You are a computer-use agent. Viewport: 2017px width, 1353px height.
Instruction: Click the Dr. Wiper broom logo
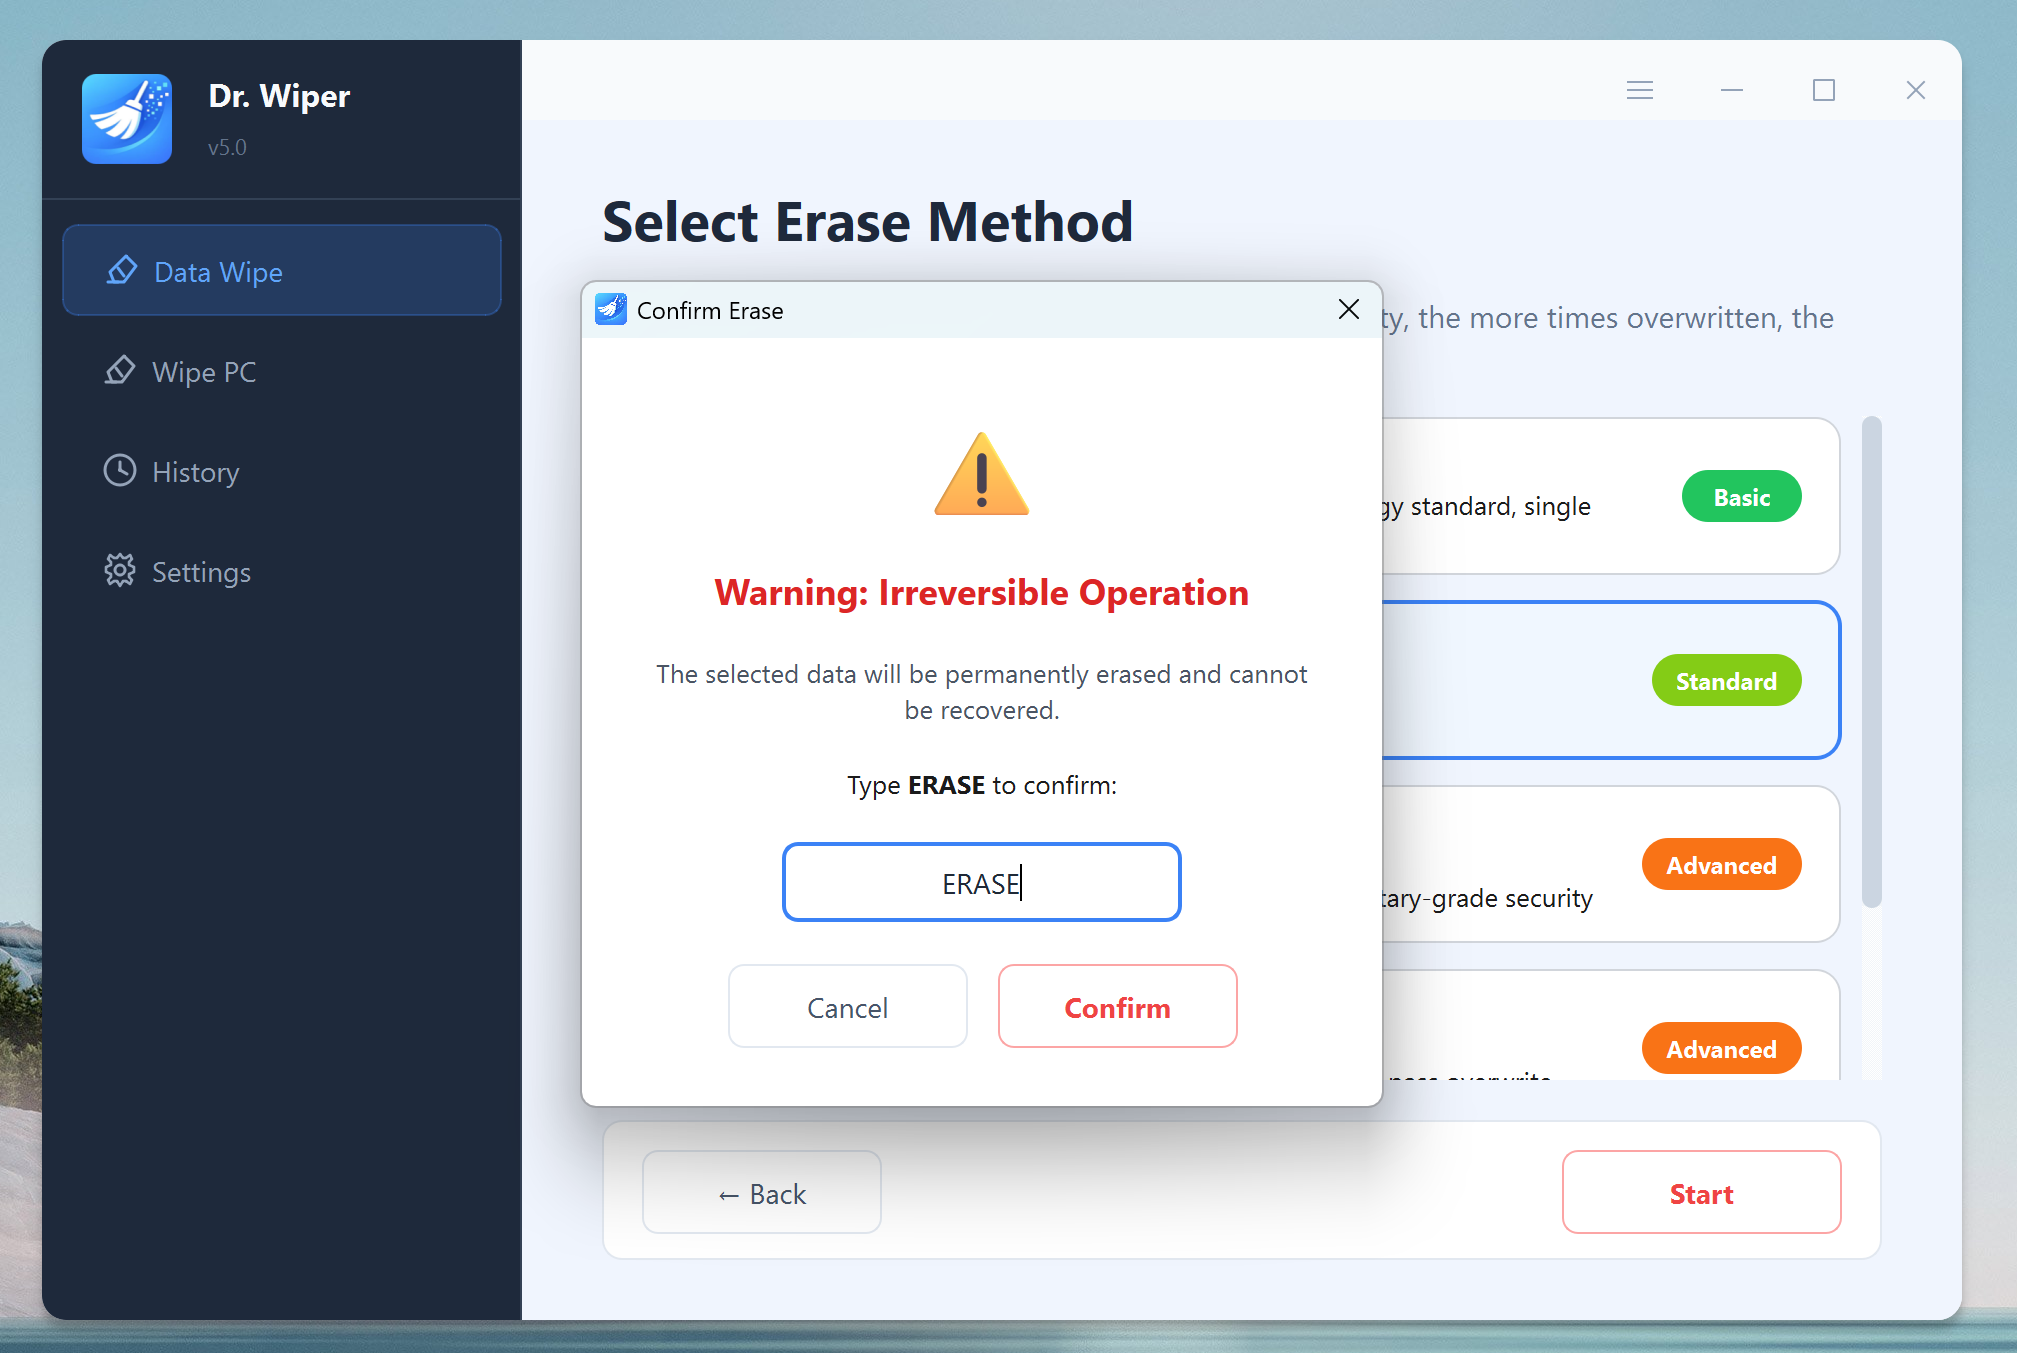[x=127, y=119]
